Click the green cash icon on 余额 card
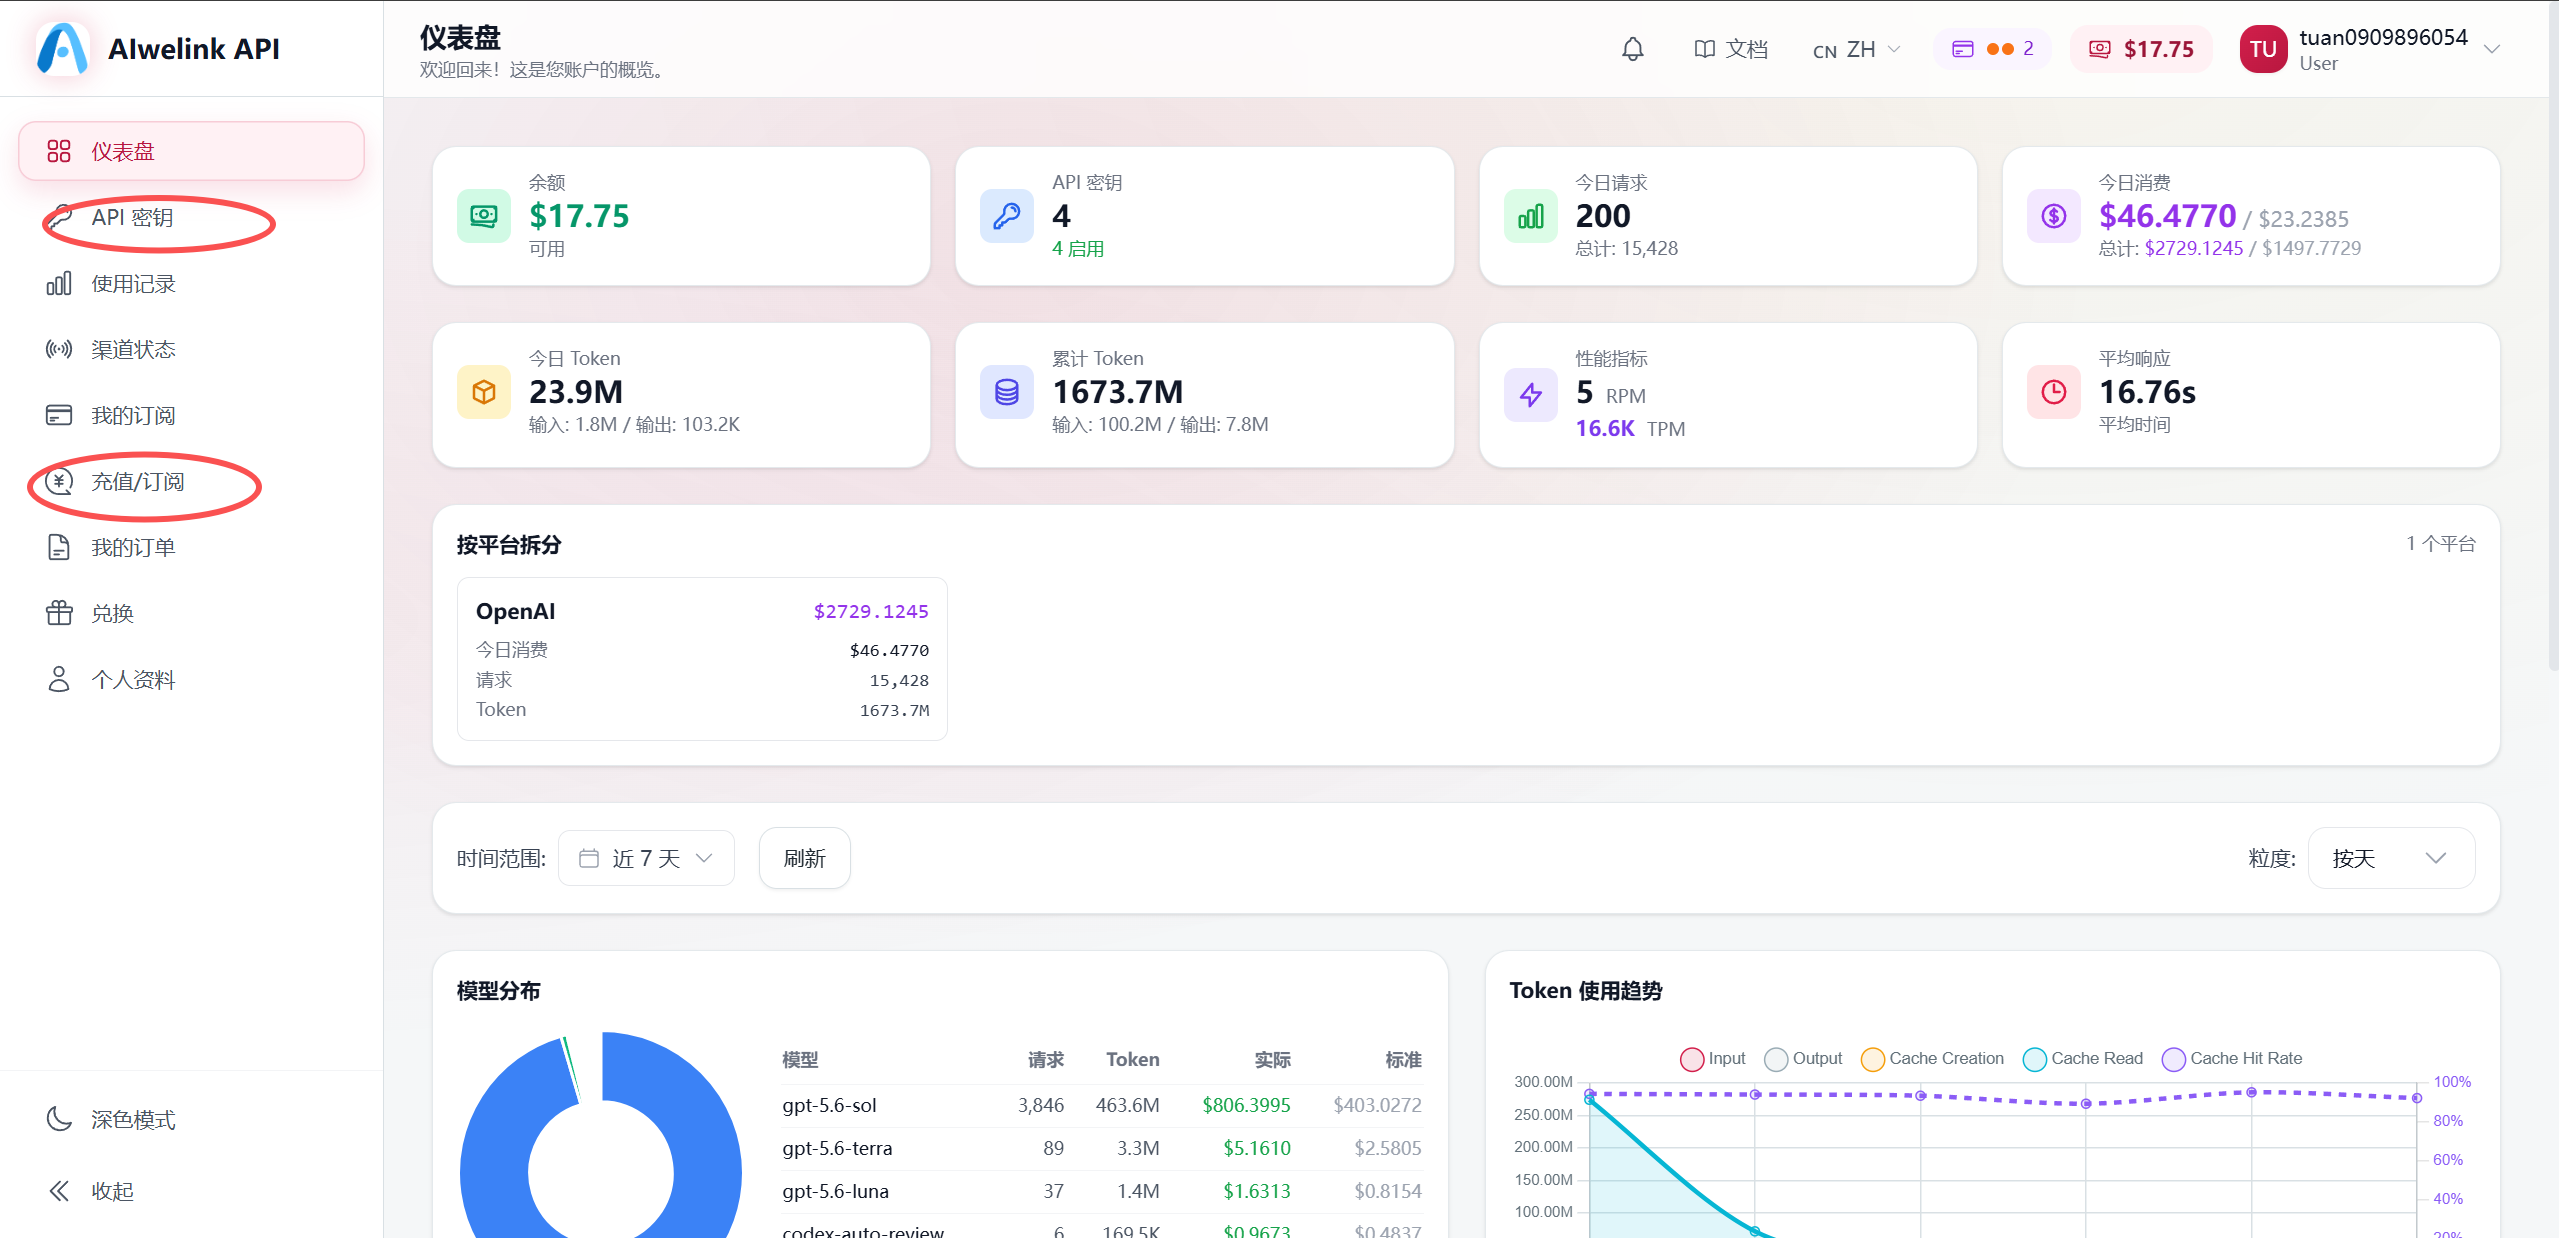 (484, 216)
